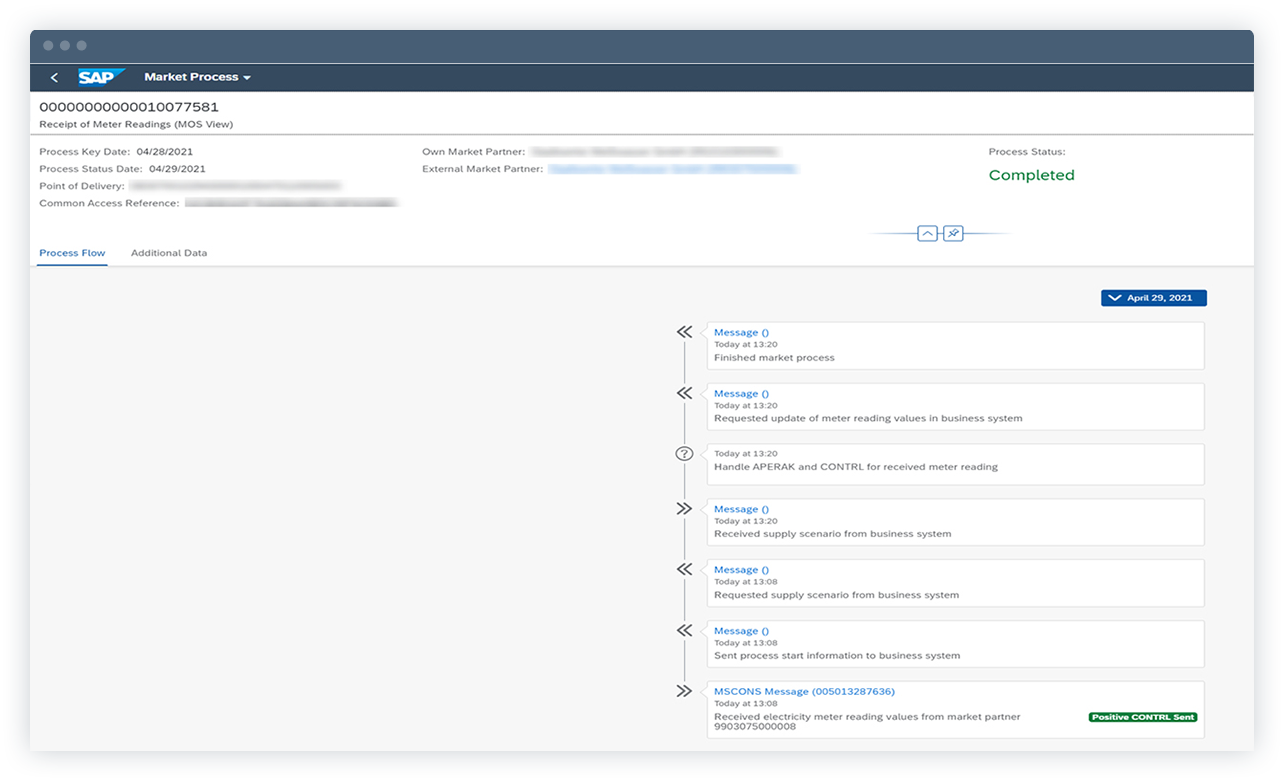
Task: Open the MSCONS Message (005013287636) link
Action: [804, 690]
